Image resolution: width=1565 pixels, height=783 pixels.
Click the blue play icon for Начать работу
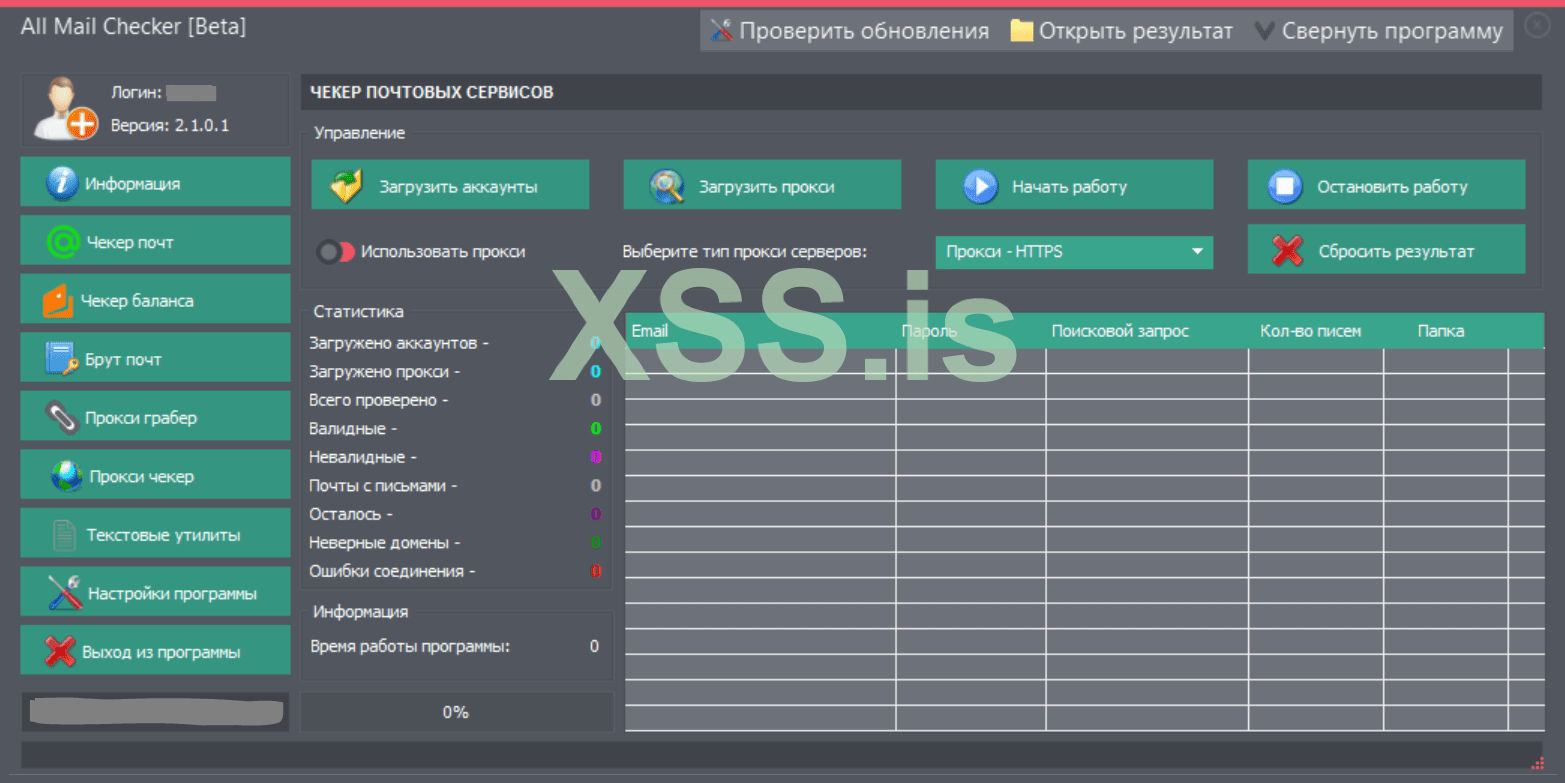coord(980,186)
